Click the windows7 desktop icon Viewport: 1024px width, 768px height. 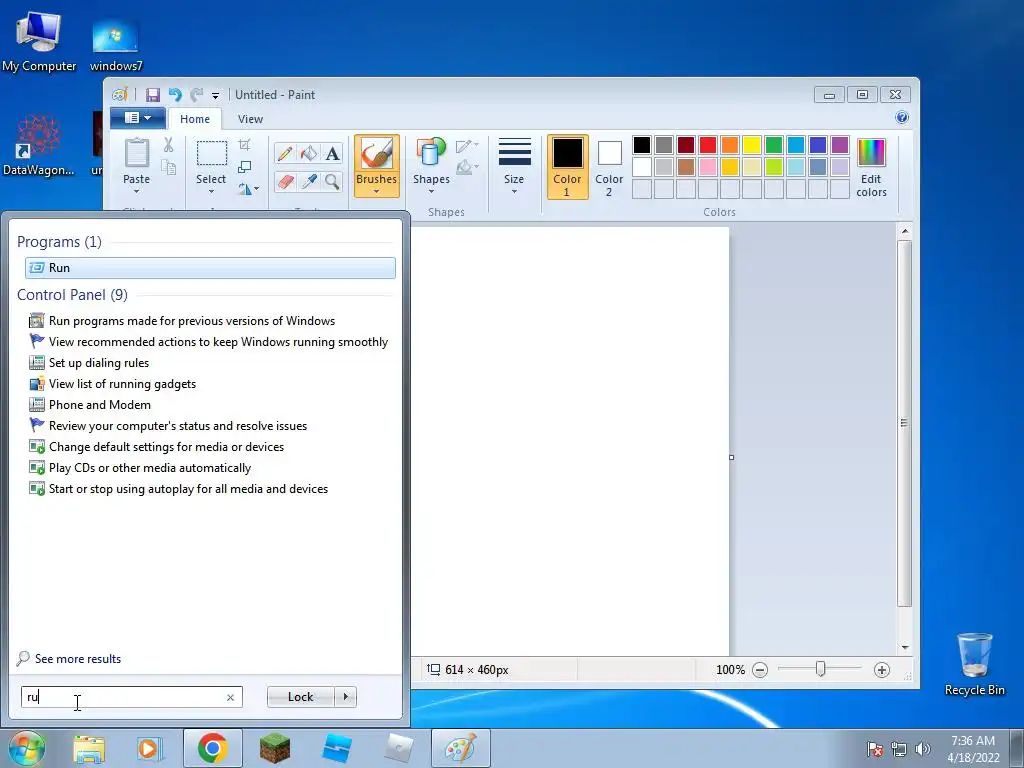(116, 44)
